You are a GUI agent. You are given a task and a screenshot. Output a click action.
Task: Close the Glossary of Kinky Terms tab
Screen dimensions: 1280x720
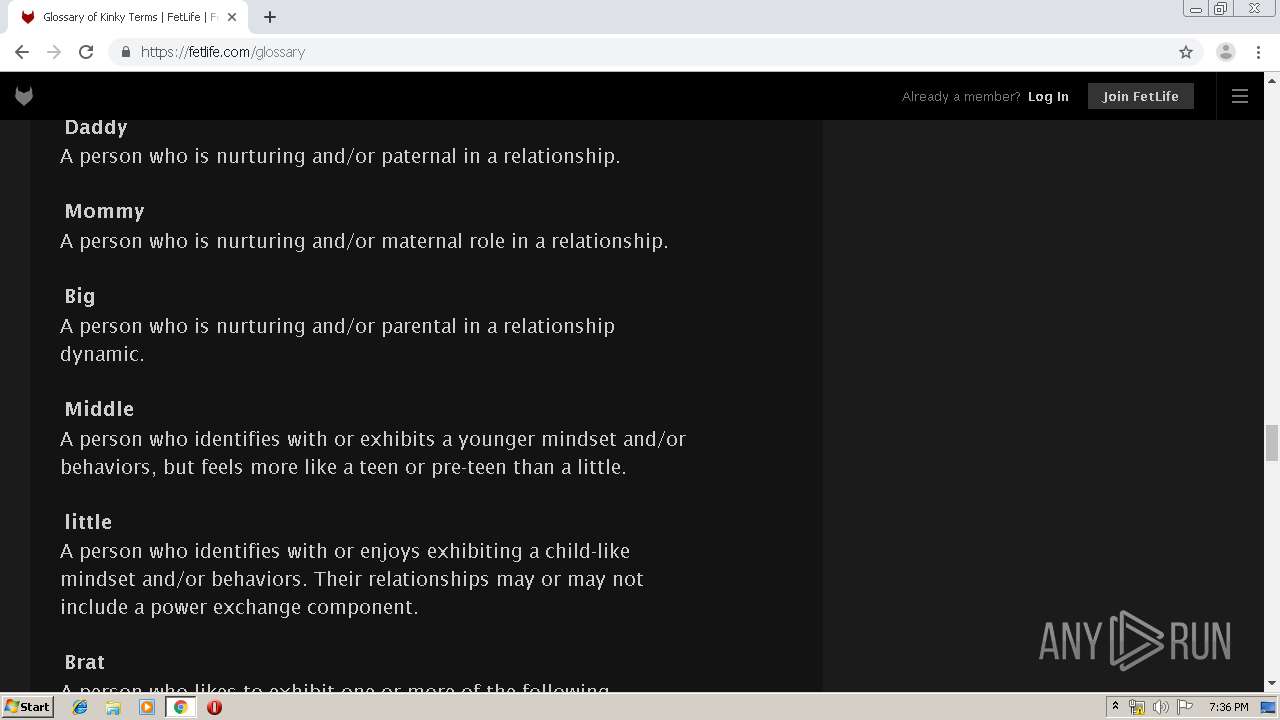232,17
